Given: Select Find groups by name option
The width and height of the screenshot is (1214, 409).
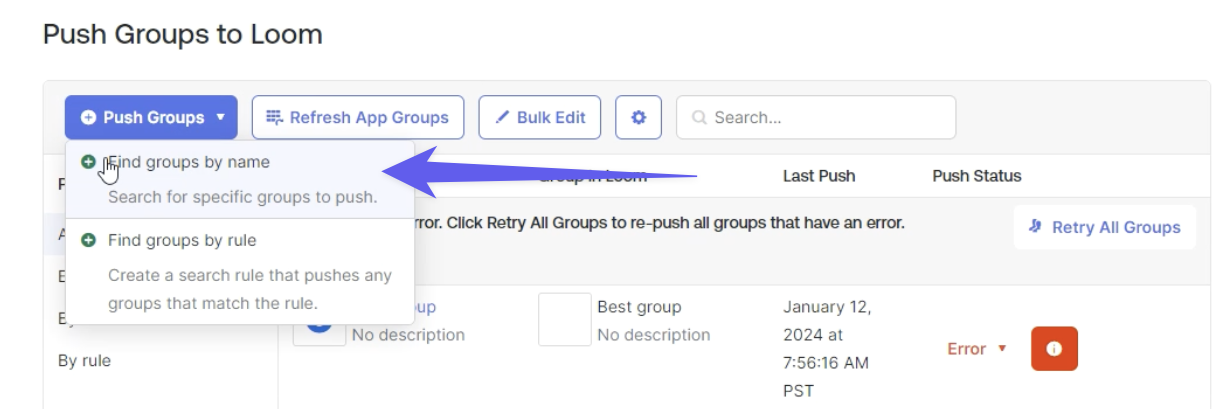Looking at the screenshot, I should coord(189,162).
